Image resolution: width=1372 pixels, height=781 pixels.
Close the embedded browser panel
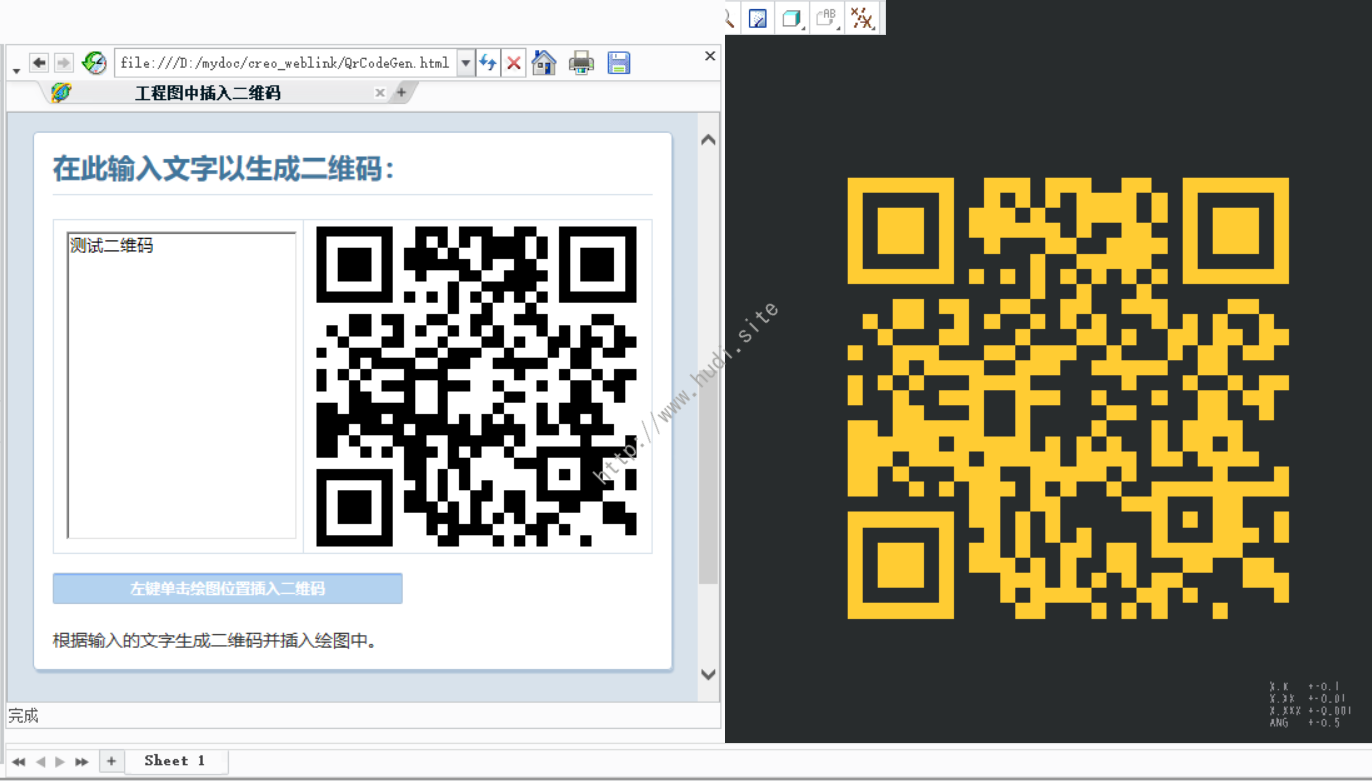point(710,56)
